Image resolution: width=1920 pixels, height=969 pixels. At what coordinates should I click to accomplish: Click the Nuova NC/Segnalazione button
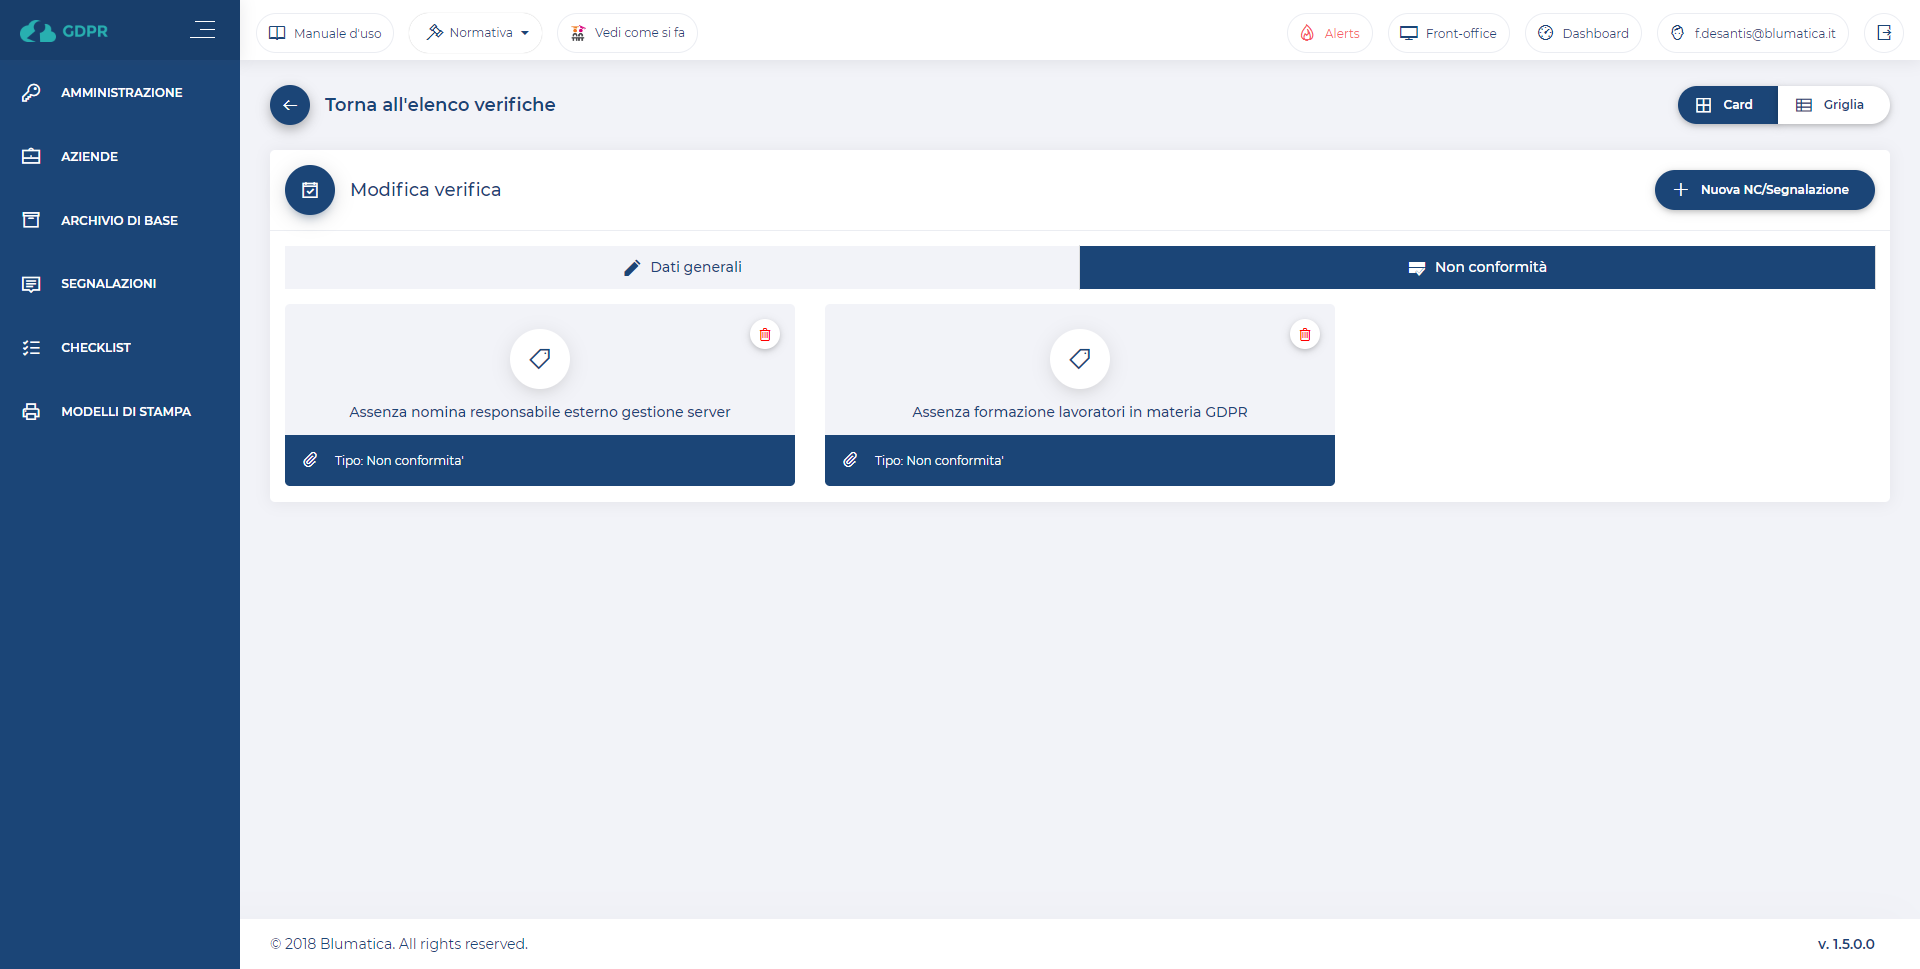(x=1764, y=190)
